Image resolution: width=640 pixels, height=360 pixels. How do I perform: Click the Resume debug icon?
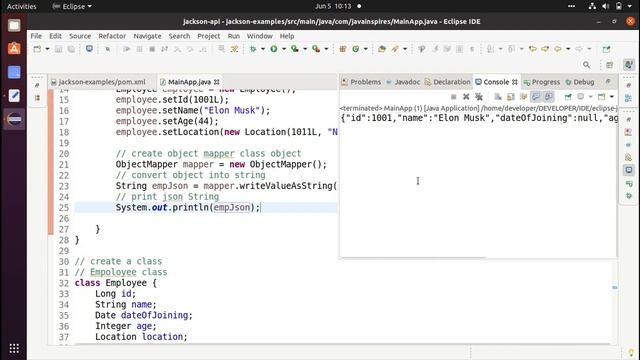[127, 49]
